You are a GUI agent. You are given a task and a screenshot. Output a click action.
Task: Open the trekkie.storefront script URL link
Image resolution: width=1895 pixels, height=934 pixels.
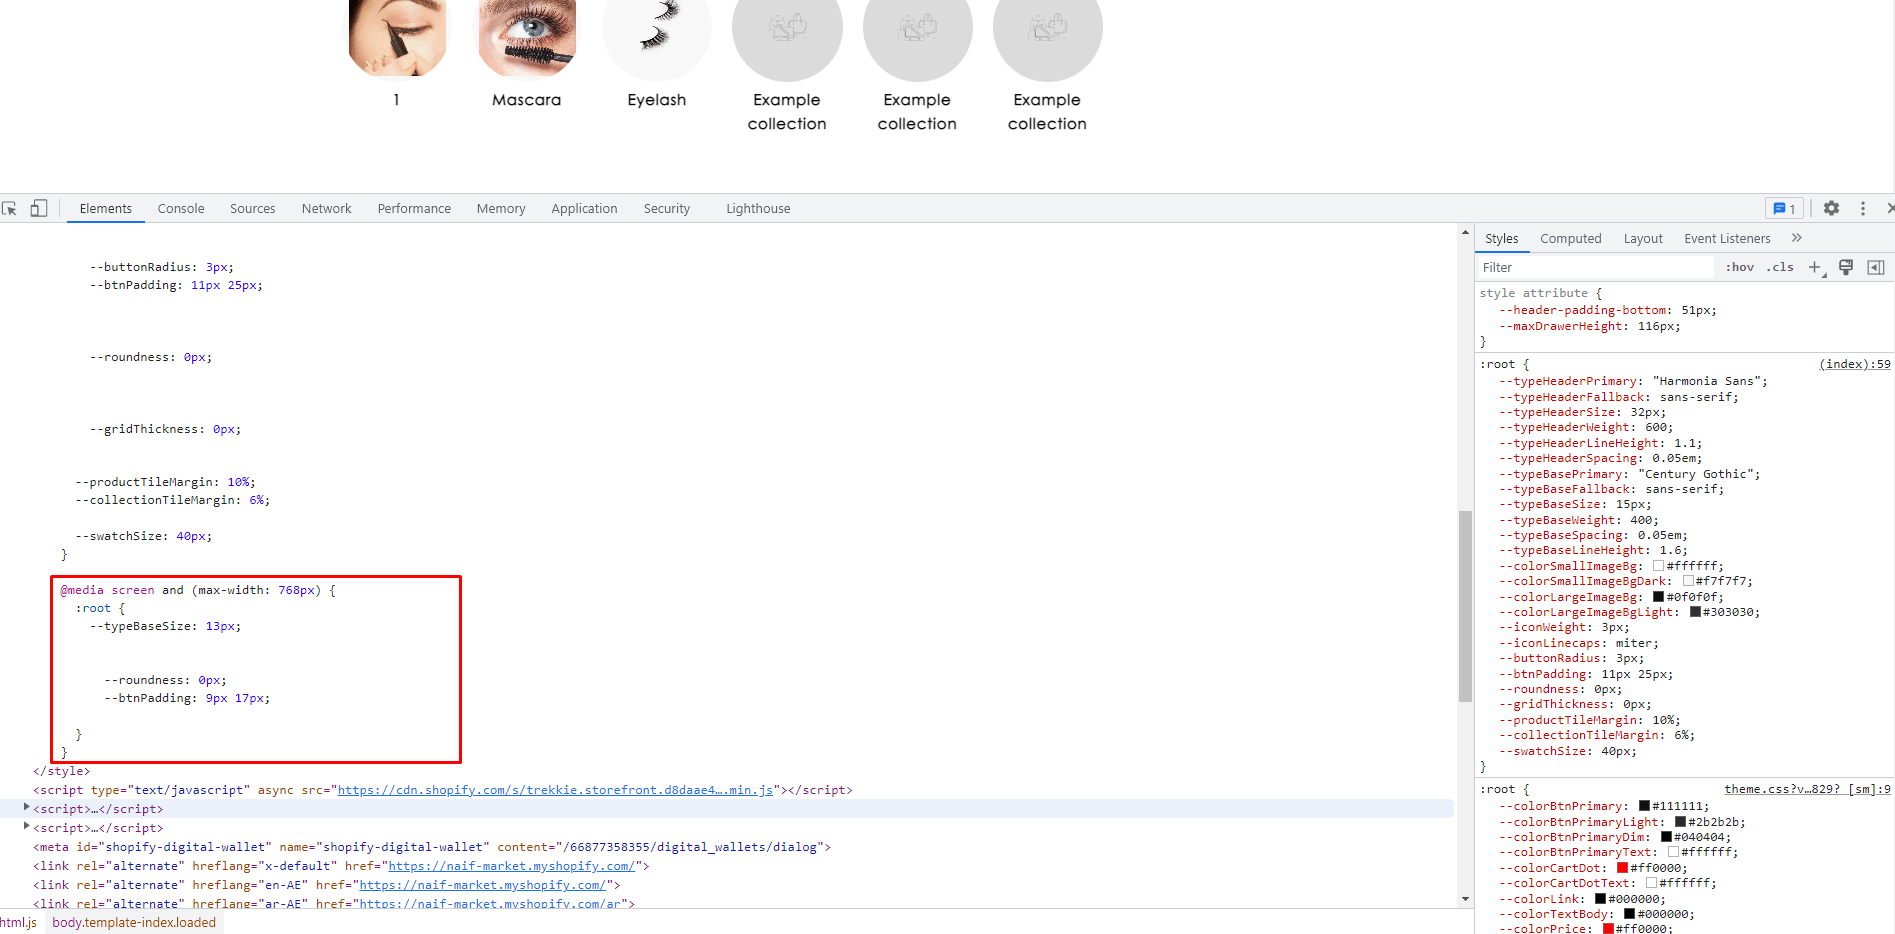555,790
